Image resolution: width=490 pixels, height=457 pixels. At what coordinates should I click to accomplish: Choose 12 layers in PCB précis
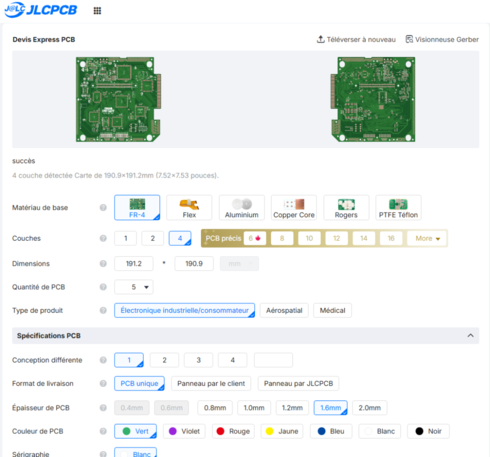[337, 238]
